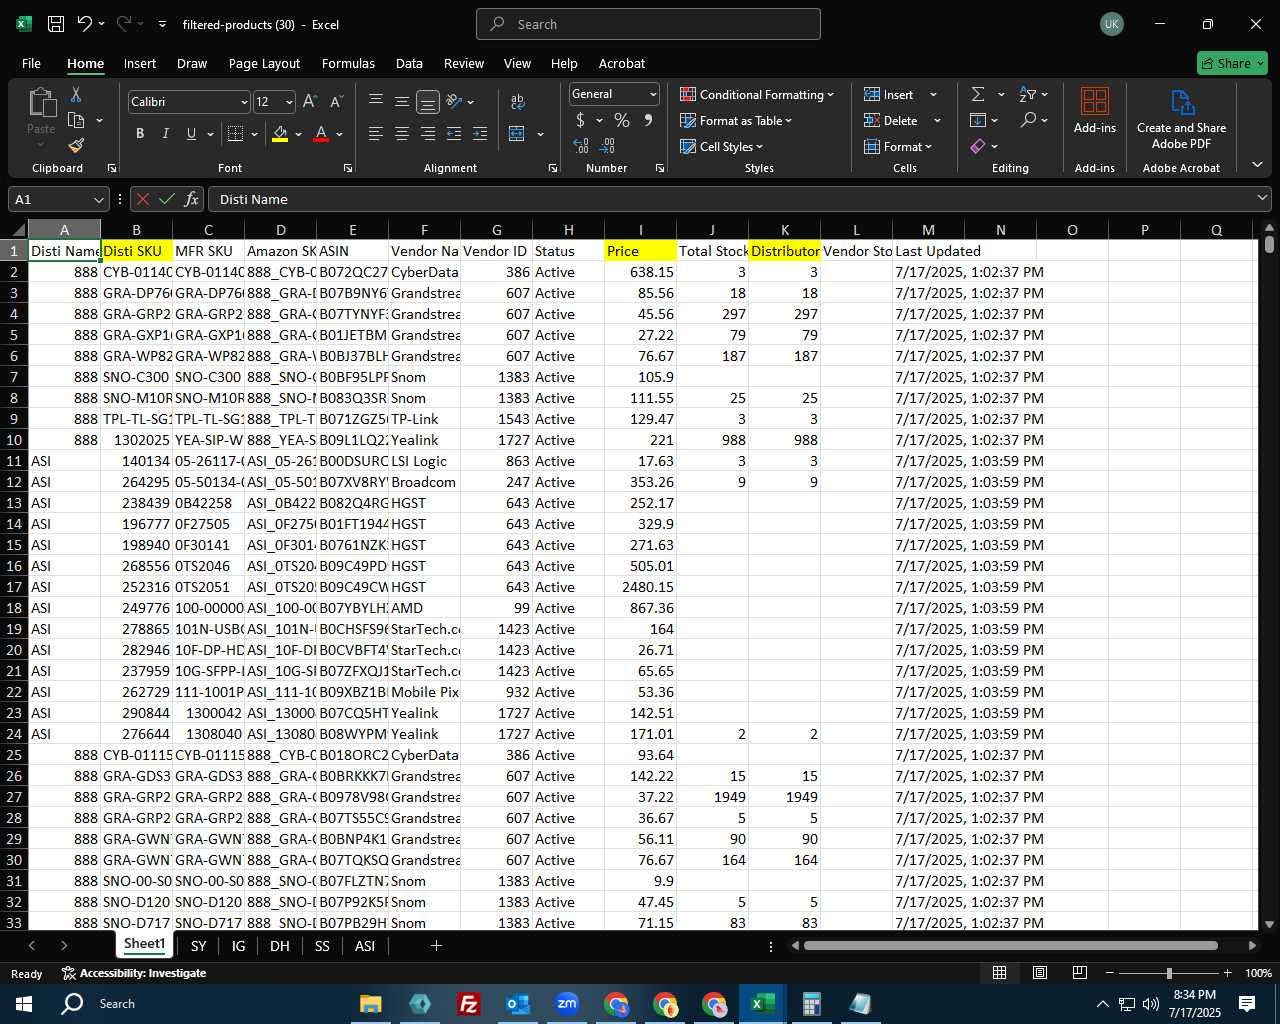This screenshot has width=1280, height=1024.
Task: Toggle Italic formatting
Action: pyautogui.click(x=166, y=134)
